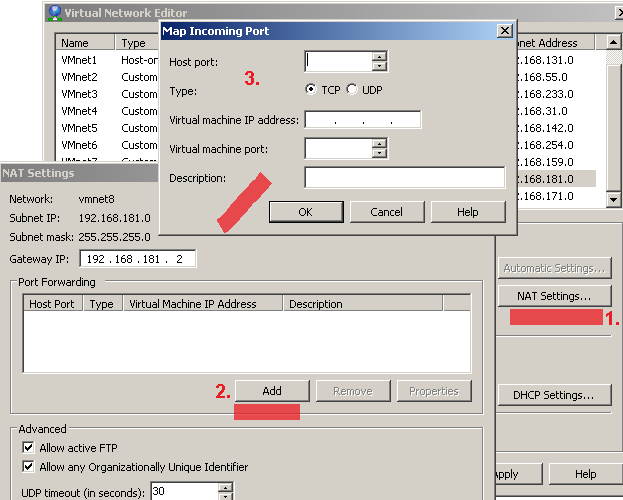Click the Virtual machine port field
Screen dimensions: 623x500
click(339, 148)
